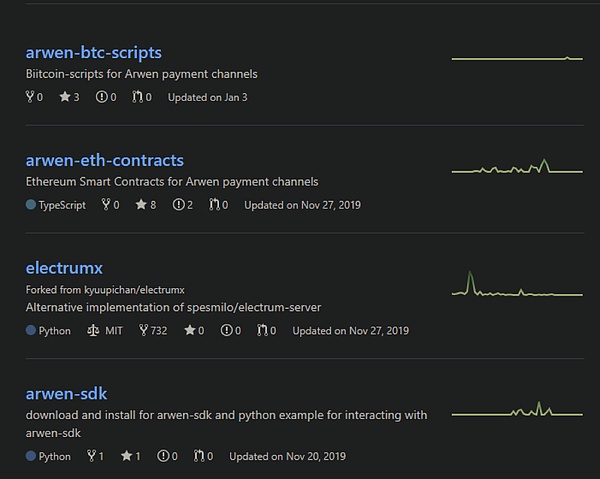The width and height of the screenshot is (600, 479).
Task: Click pull requests icon of arwen-sdk
Action: (198, 456)
